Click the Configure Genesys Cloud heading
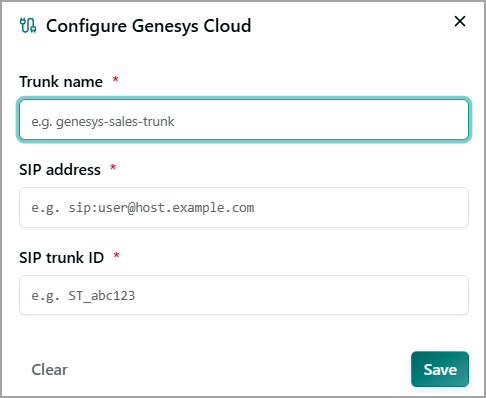Screen dimensions: 486x398 [149, 26]
